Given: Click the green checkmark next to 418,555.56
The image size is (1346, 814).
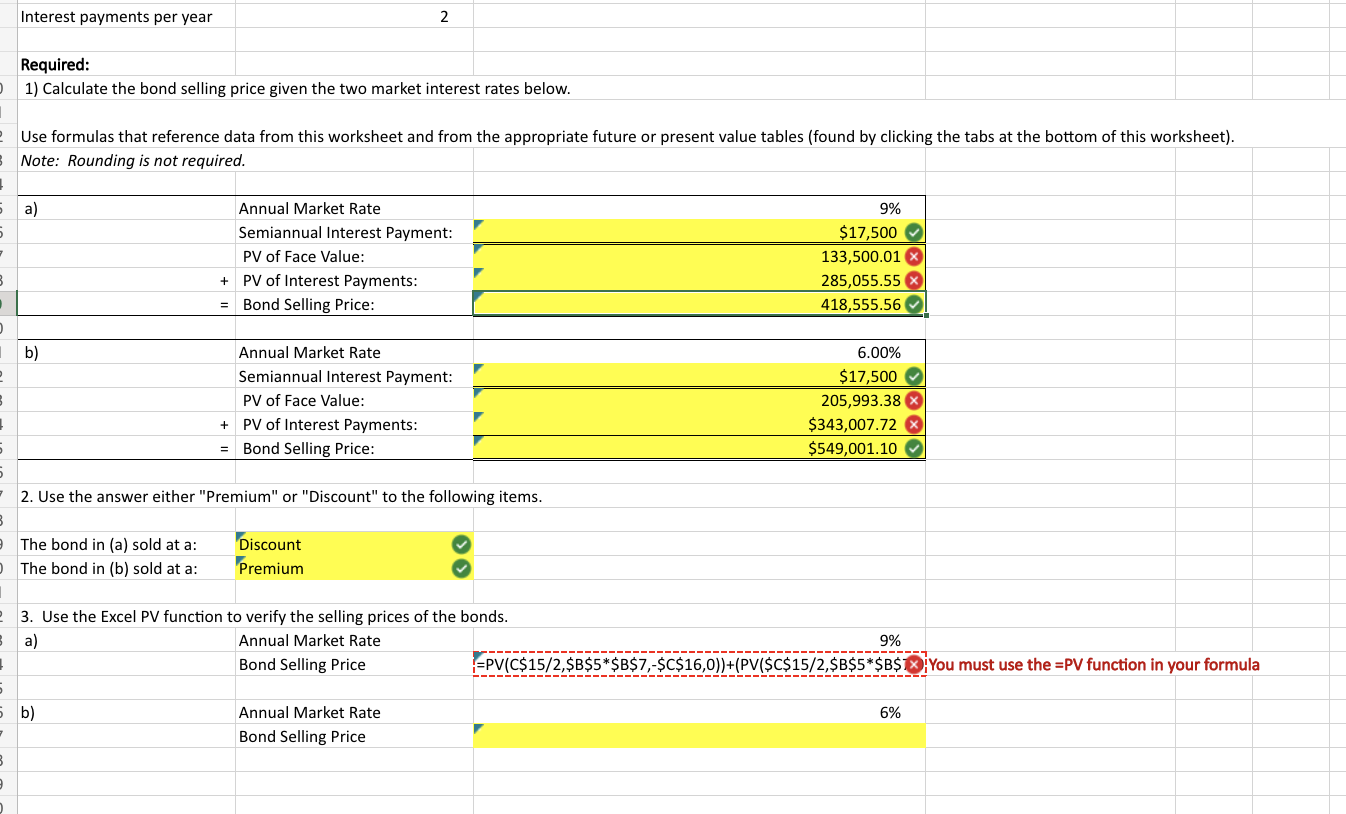Looking at the screenshot, I should (x=912, y=304).
